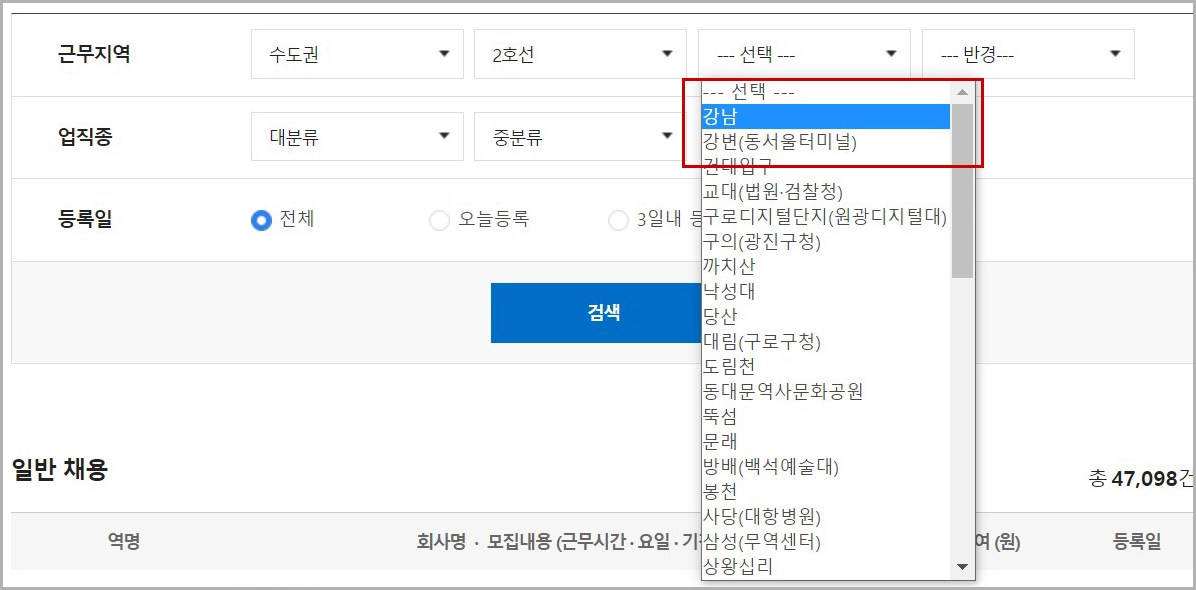This screenshot has height=590, width=1196.
Task: Click the station list scrollbar thumb
Action: (x=962, y=191)
